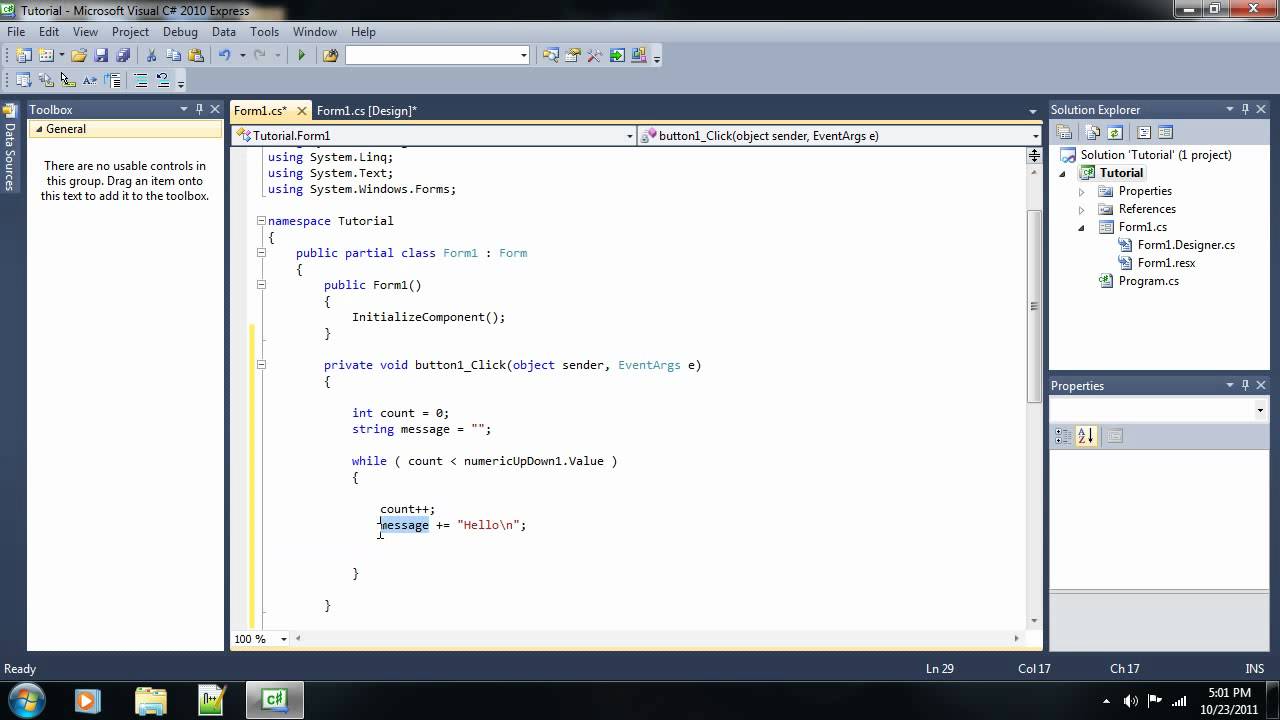1280x720 pixels.
Task: Open the Tutorial.Form1 class dropdown
Action: click(x=629, y=136)
